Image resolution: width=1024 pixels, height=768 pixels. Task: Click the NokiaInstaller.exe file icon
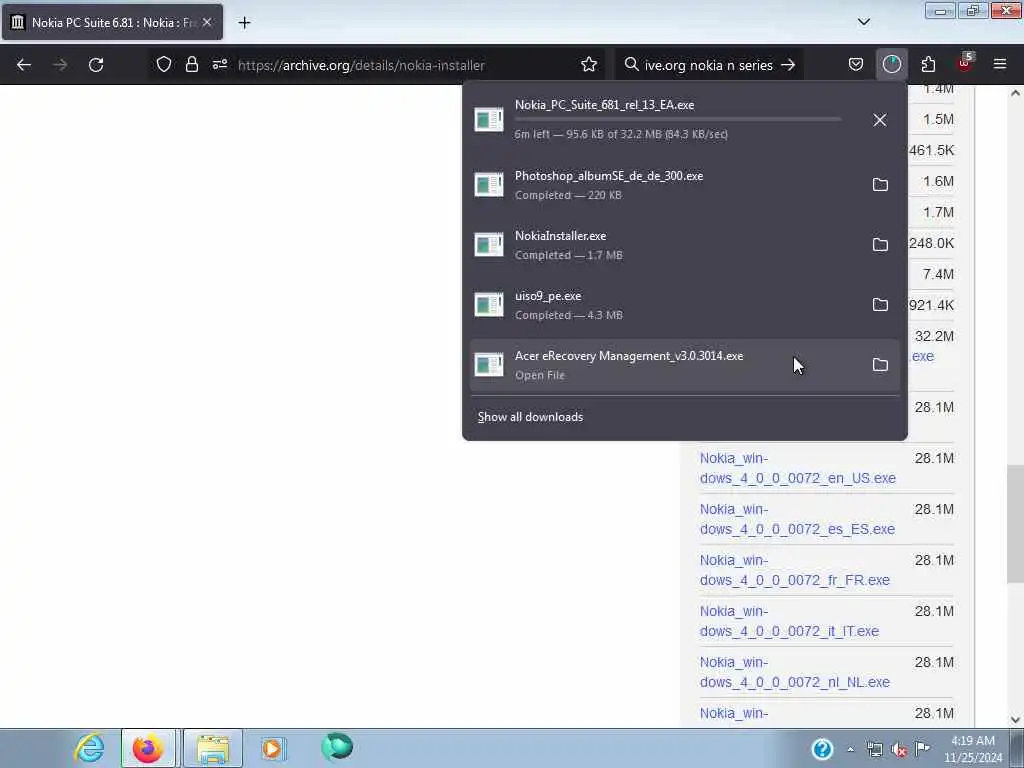coord(488,245)
